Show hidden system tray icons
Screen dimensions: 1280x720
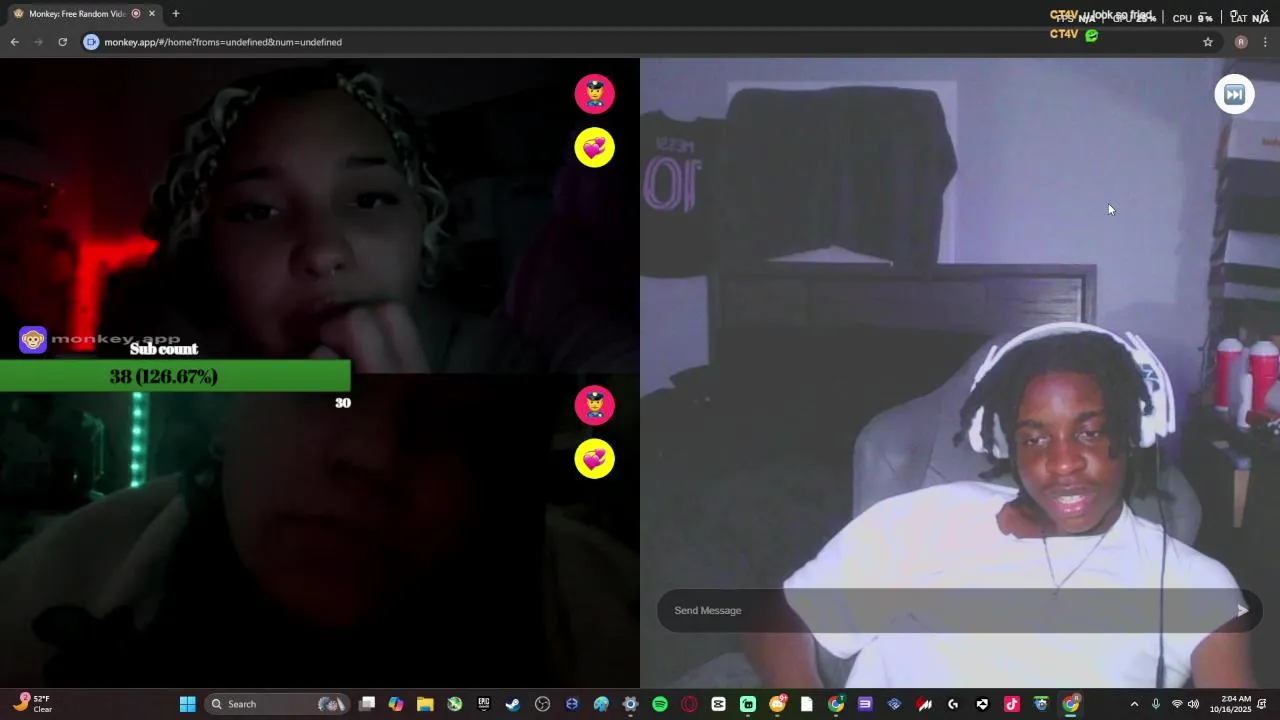pyautogui.click(x=1134, y=704)
